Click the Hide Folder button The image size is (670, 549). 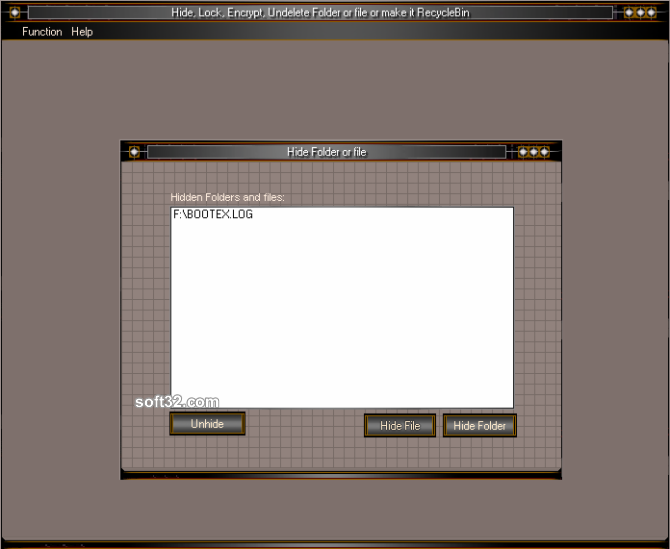click(x=479, y=426)
